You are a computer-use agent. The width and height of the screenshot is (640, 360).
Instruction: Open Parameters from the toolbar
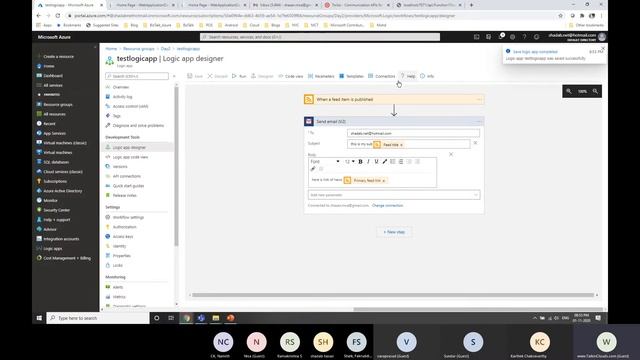pos(321,76)
